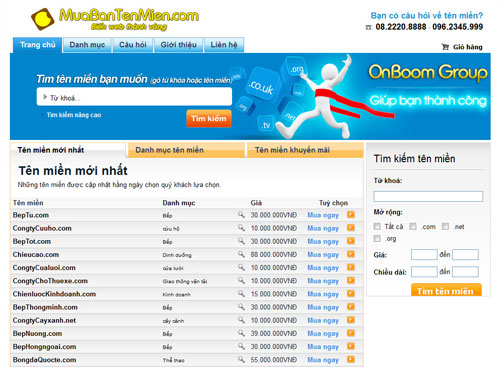Click the Giỏ hàng cart link text
The image size is (500, 367).
468,47
